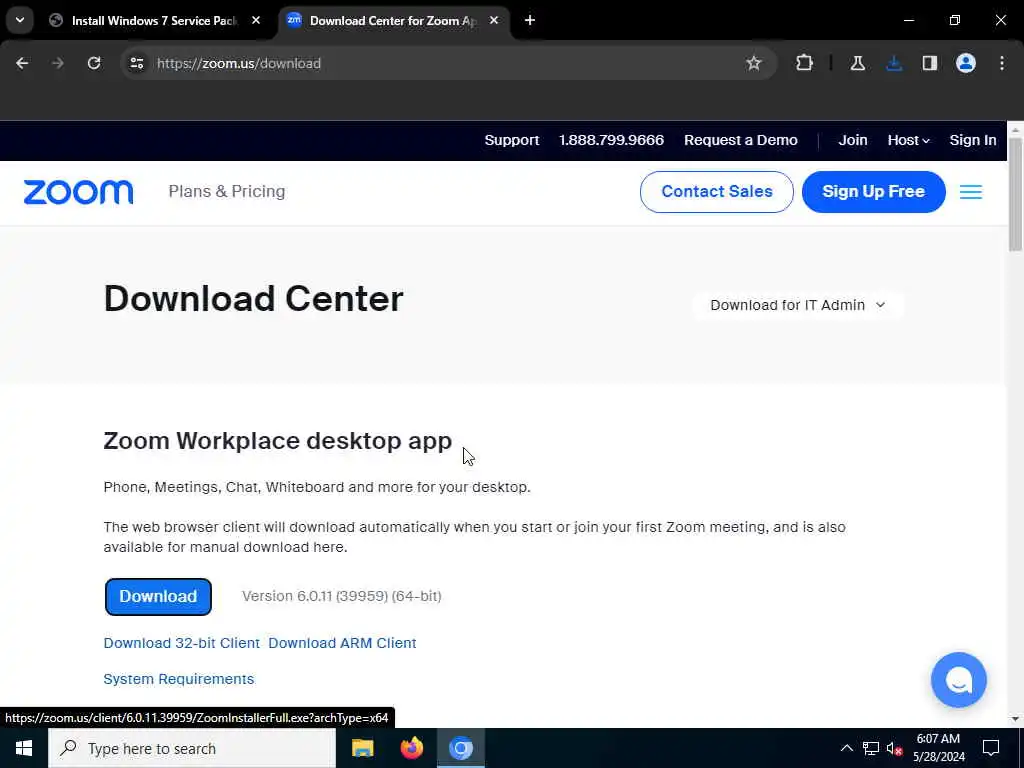Open Firefox from the taskbar

411,748
